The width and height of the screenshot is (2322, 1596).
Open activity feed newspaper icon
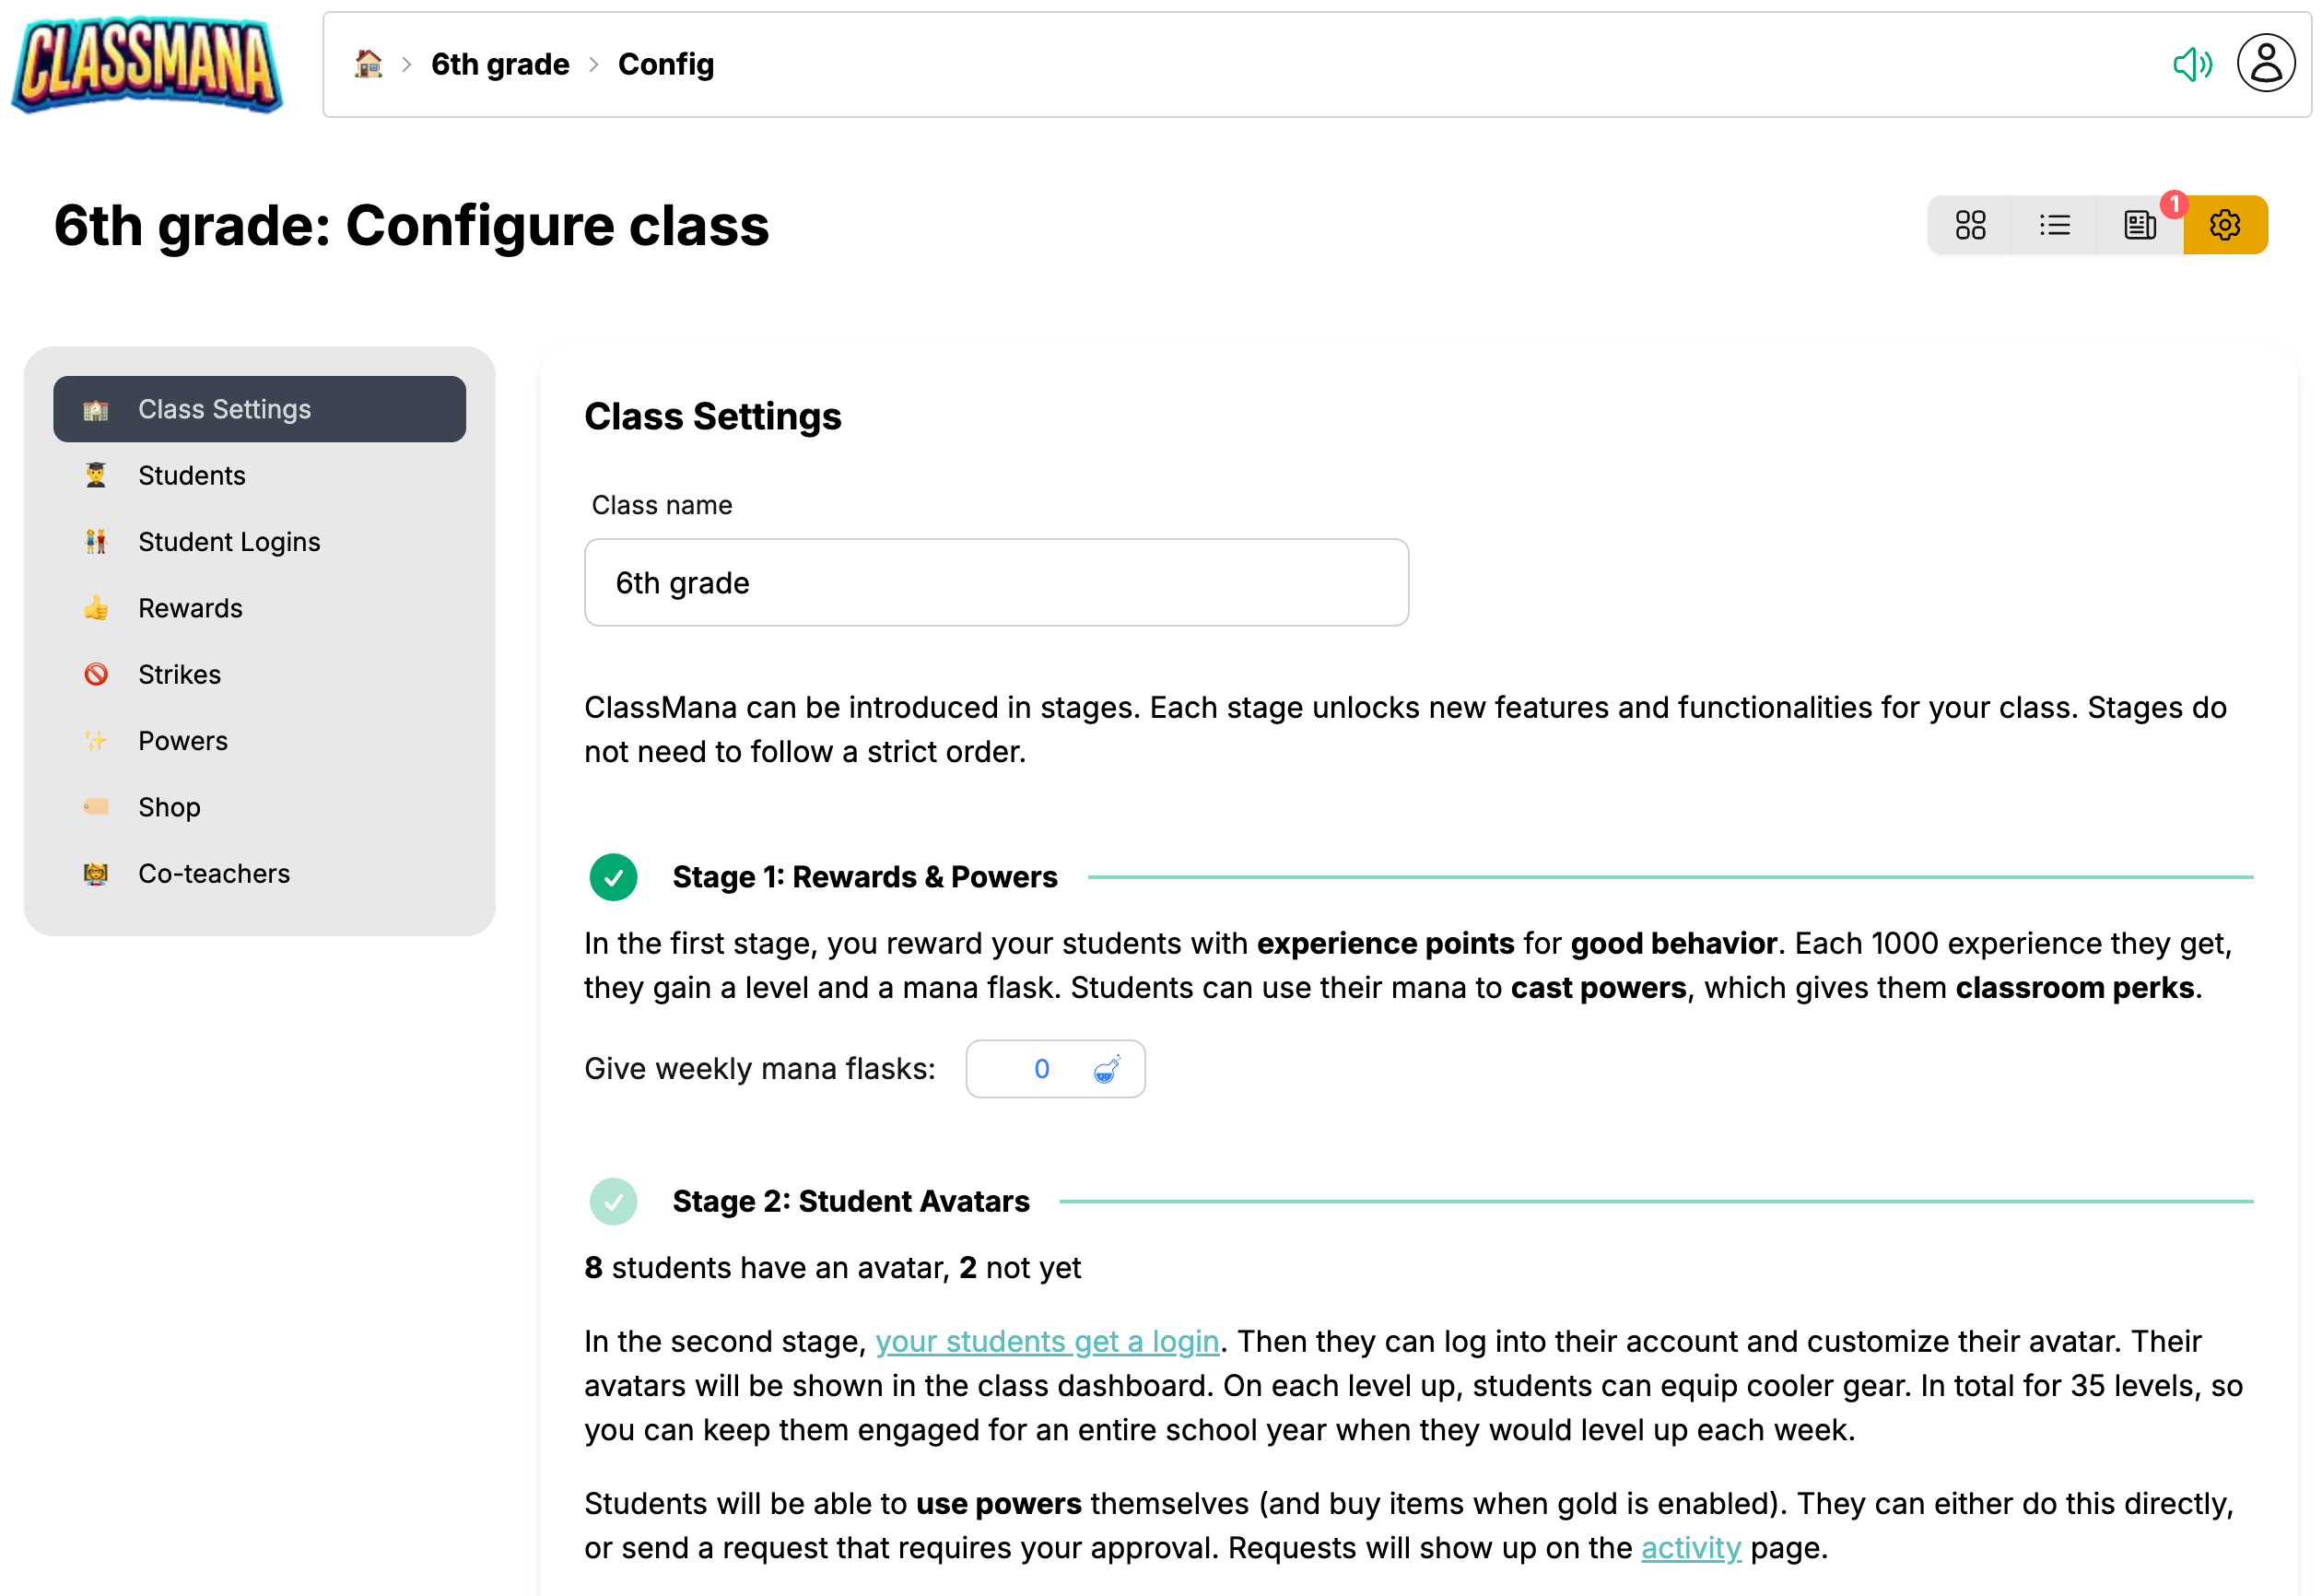[2139, 225]
